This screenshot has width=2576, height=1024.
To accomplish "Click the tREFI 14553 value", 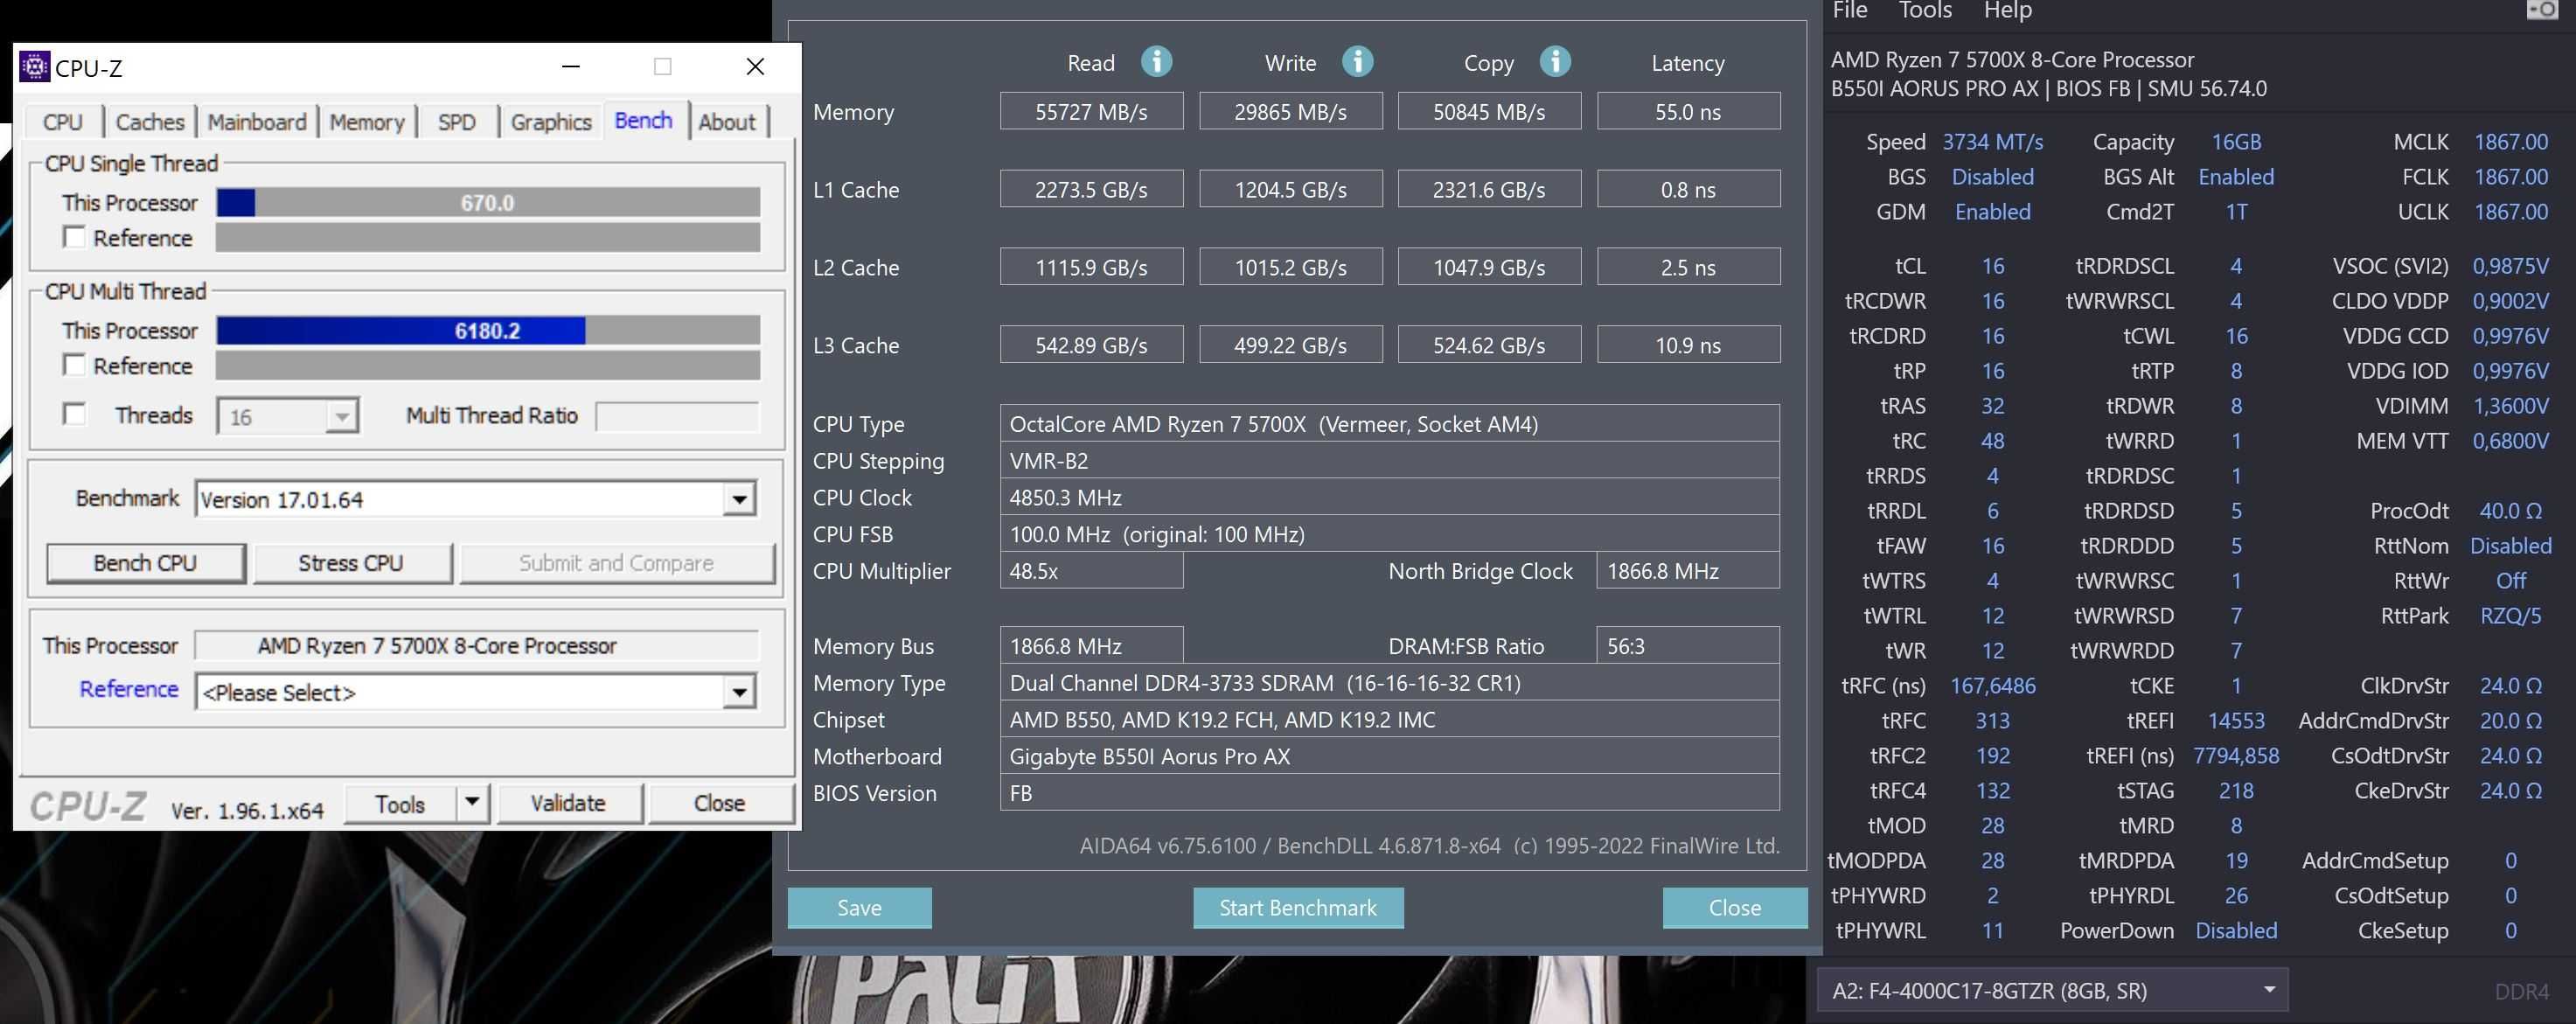I will pos(2236,721).
